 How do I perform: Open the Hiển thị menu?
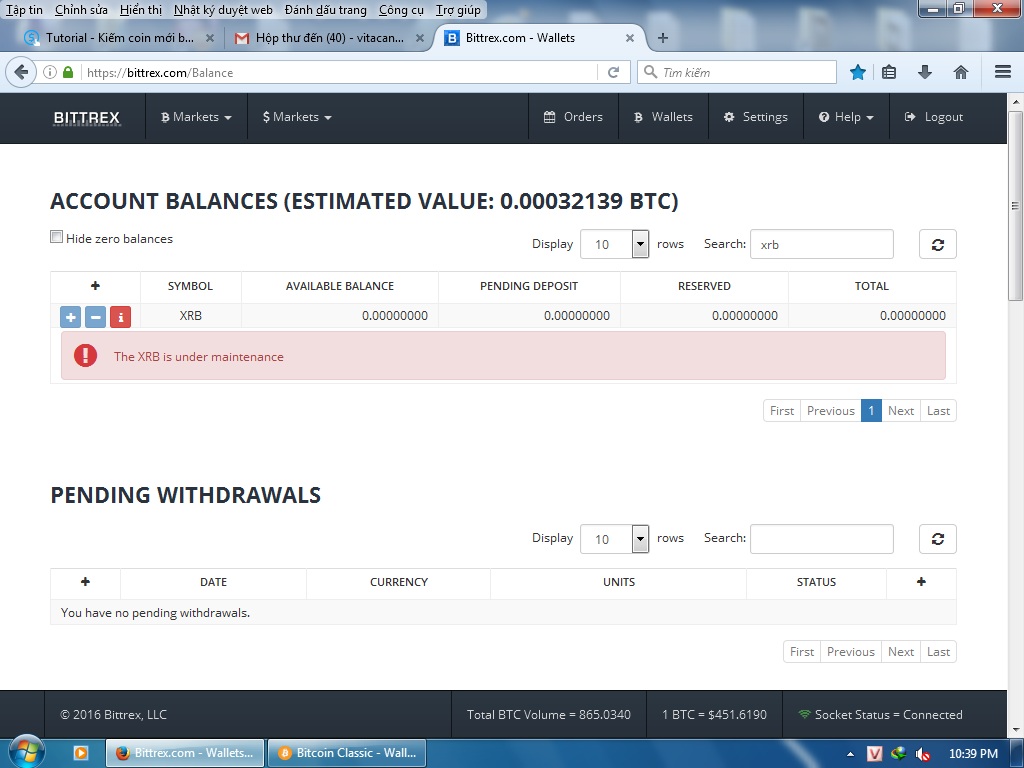point(141,10)
